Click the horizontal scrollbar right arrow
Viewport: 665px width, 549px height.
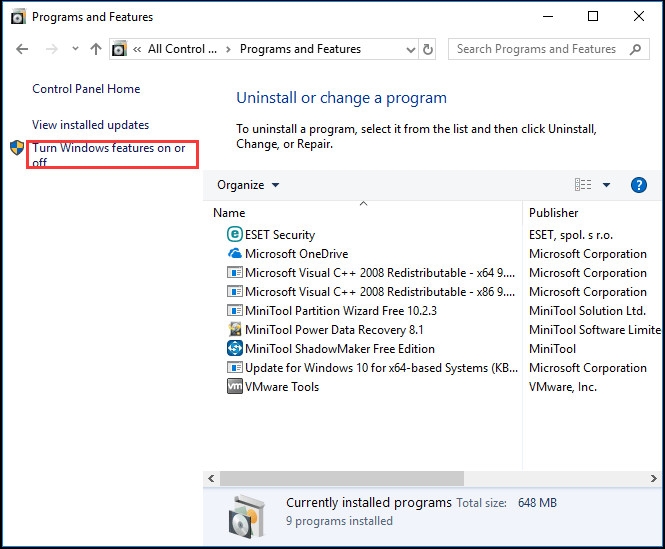(x=654, y=479)
